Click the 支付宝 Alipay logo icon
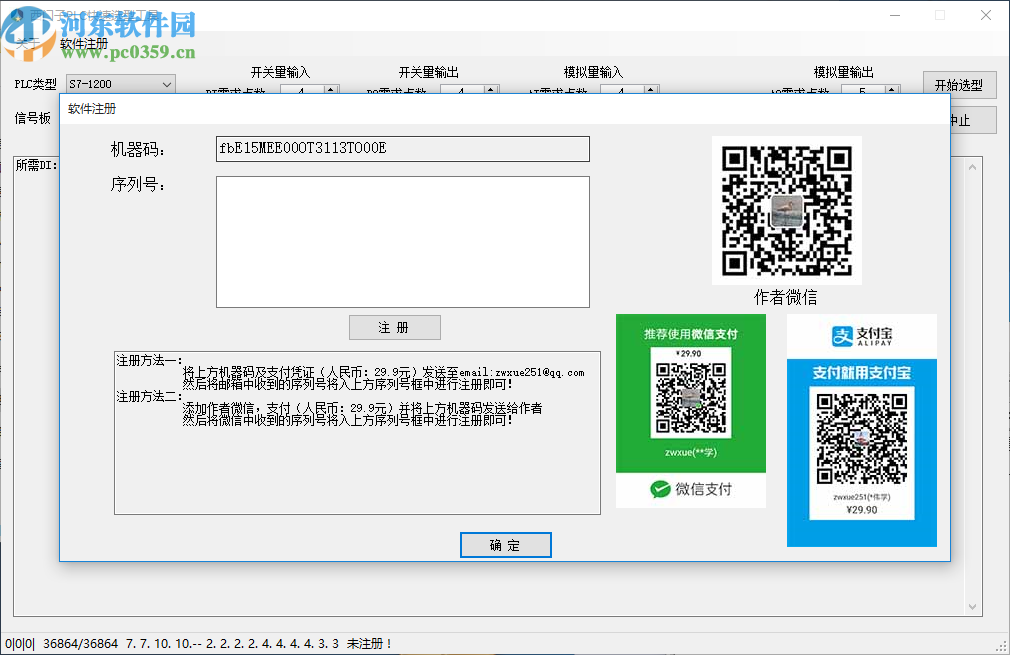 point(842,336)
